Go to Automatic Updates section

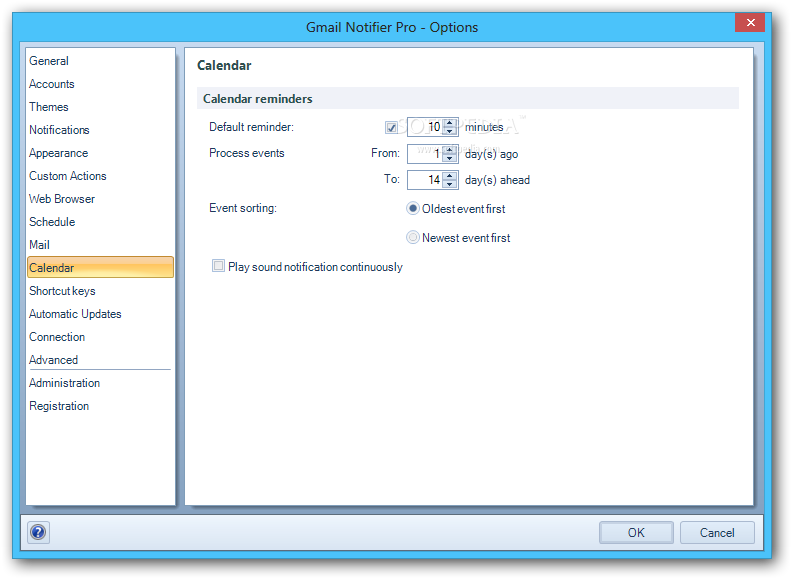[75, 314]
